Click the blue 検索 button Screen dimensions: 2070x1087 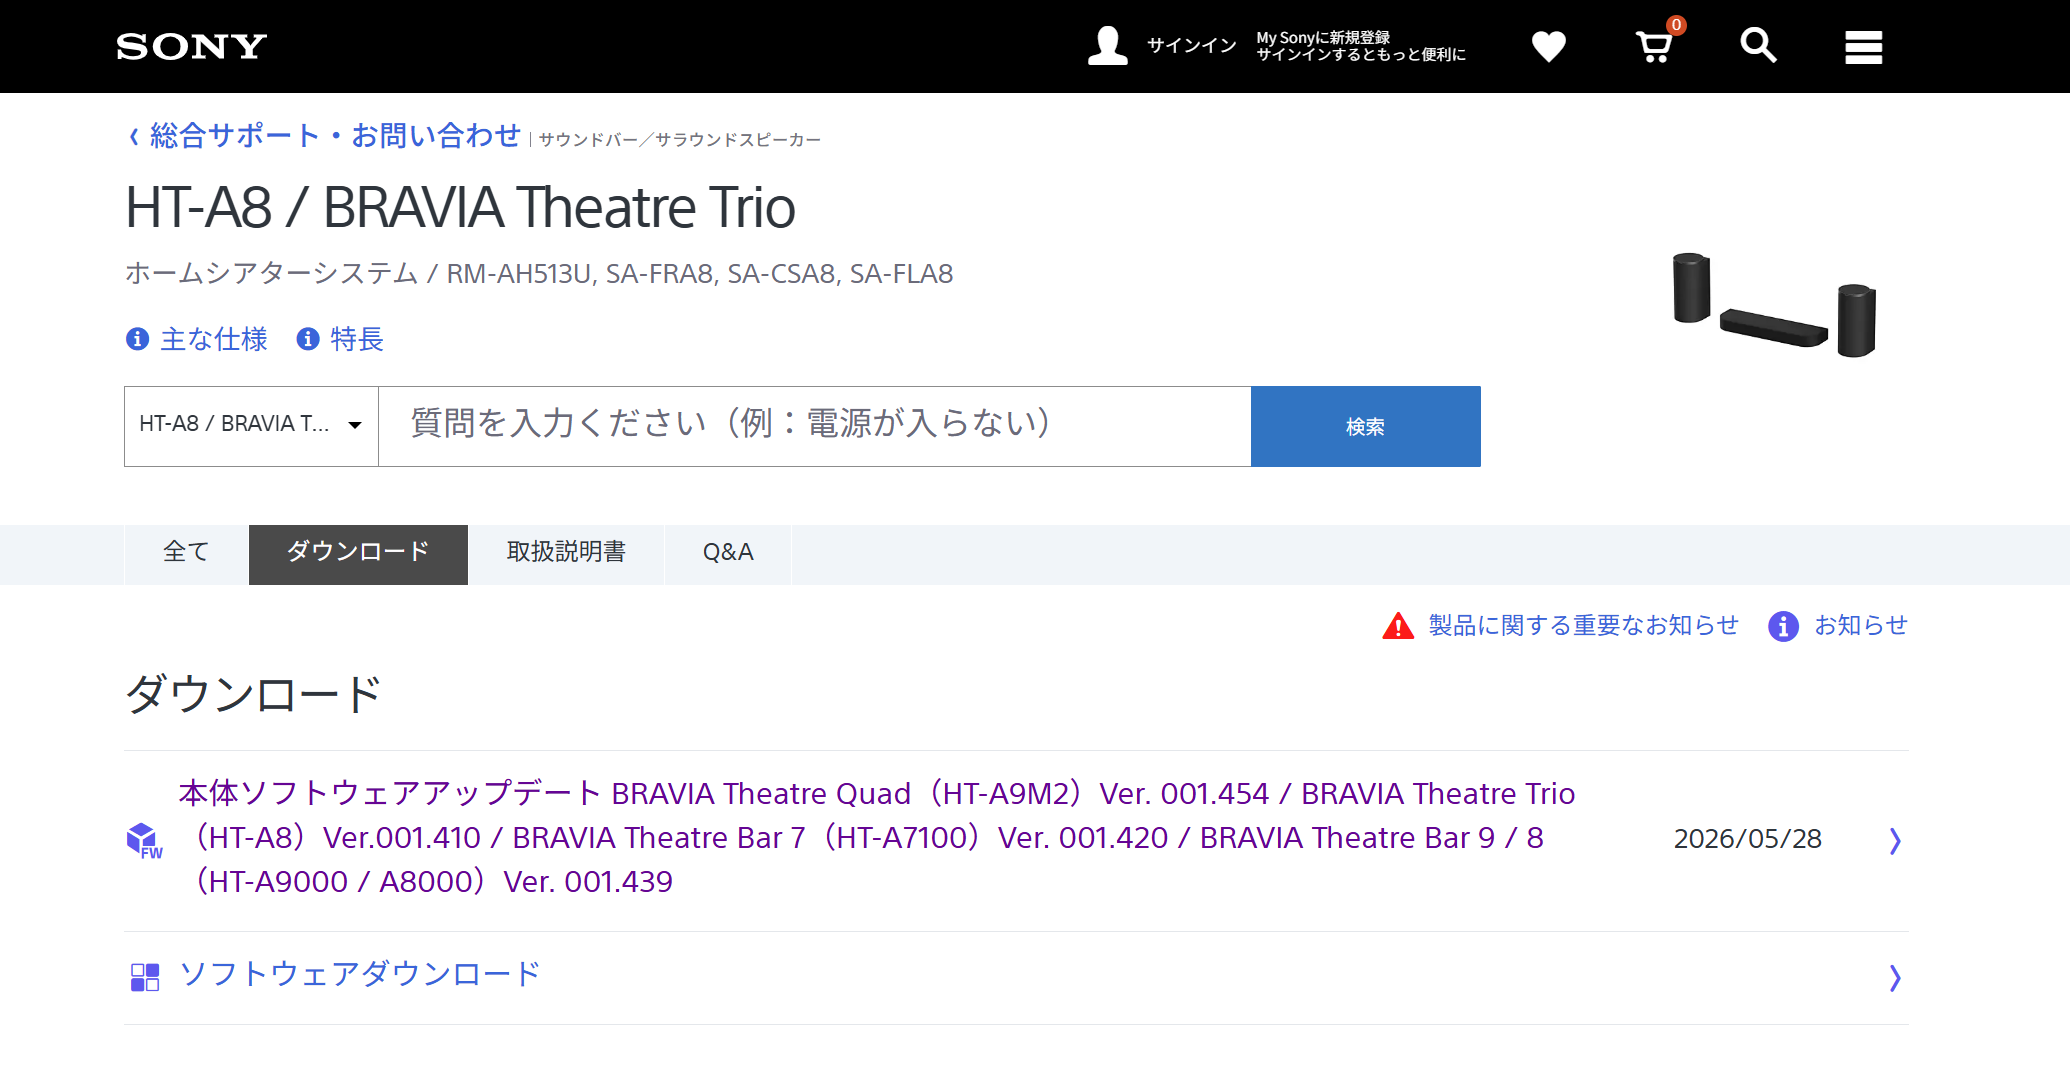(1365, 426)
